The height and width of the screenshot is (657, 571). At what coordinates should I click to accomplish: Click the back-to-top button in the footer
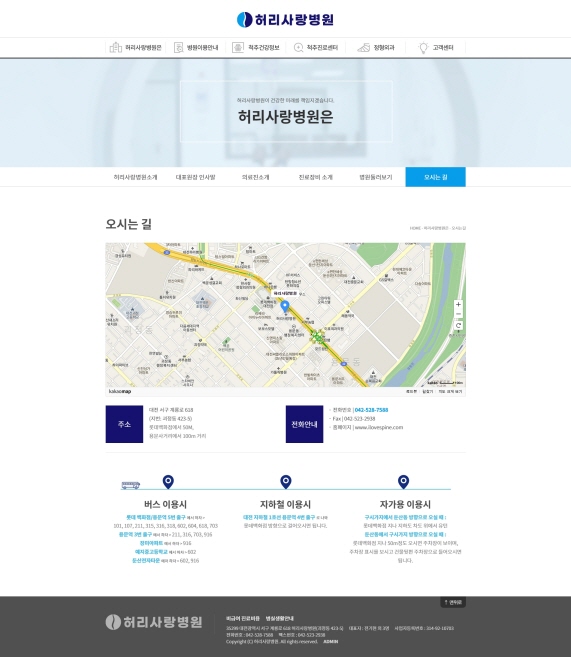click(x=453, y=602)
